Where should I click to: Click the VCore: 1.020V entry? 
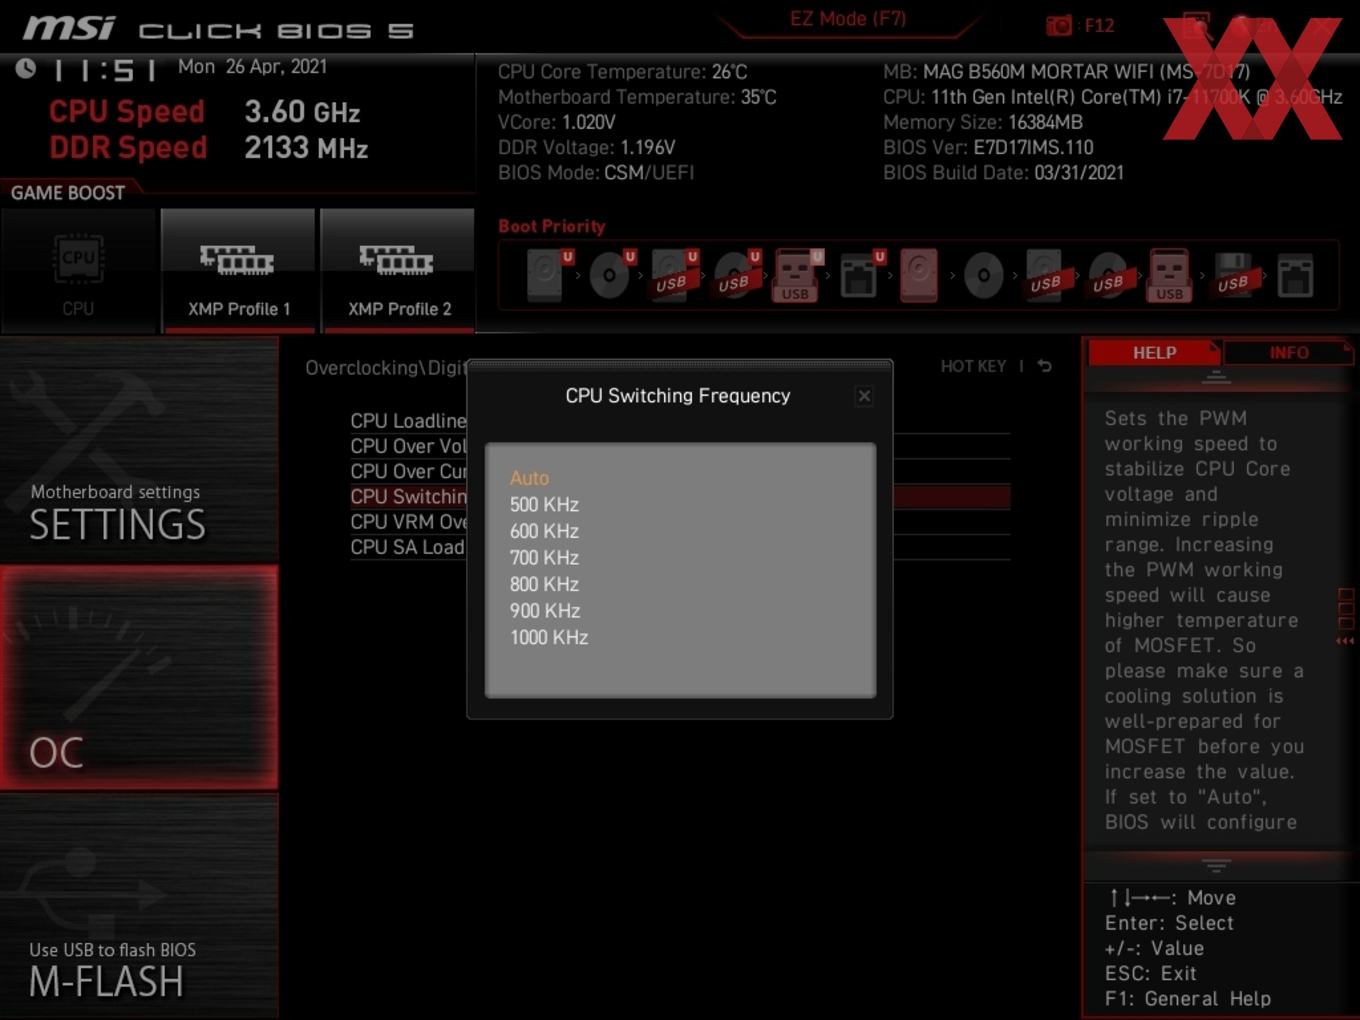[556, 122]
